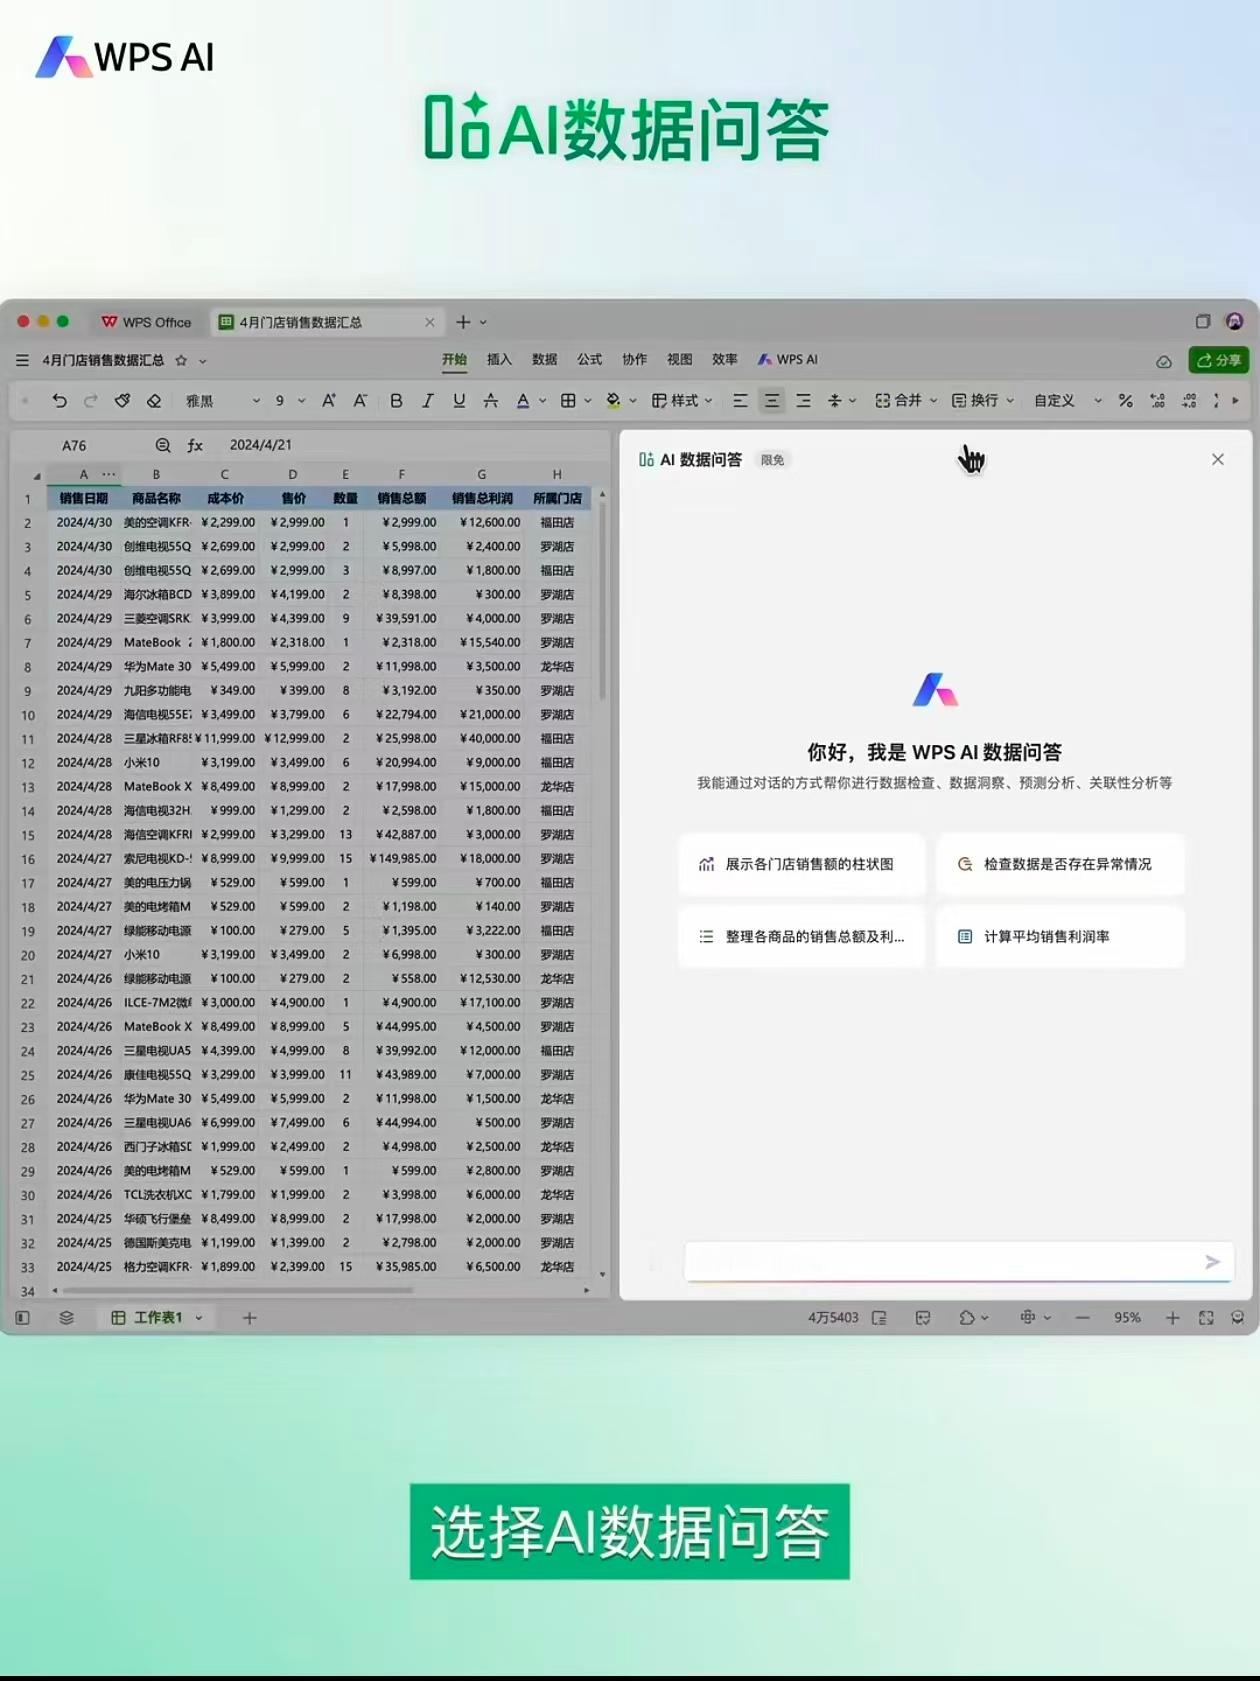Open the 换行 wrap text dropdown
This screenshot has width=1260, height=1681.
[x=982, y=401]
